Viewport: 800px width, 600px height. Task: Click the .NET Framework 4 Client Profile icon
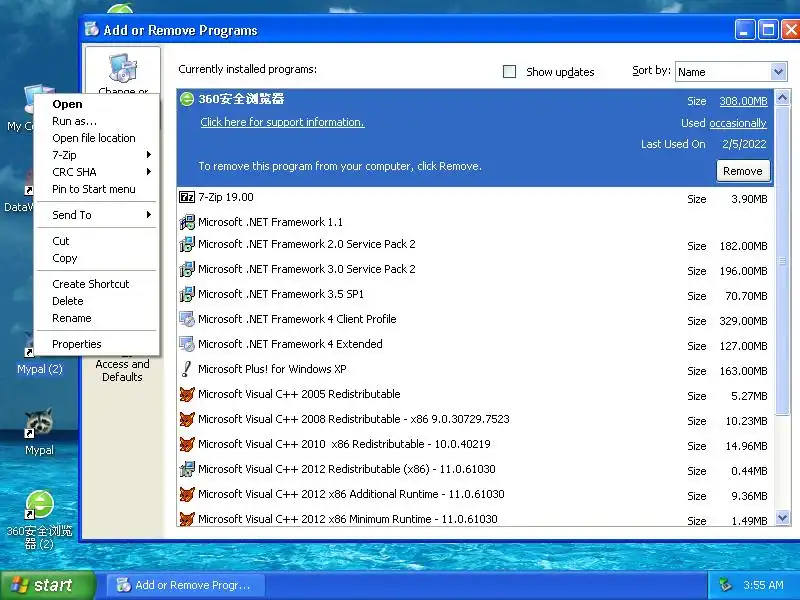pyautogui.click(x=187, y=319)
